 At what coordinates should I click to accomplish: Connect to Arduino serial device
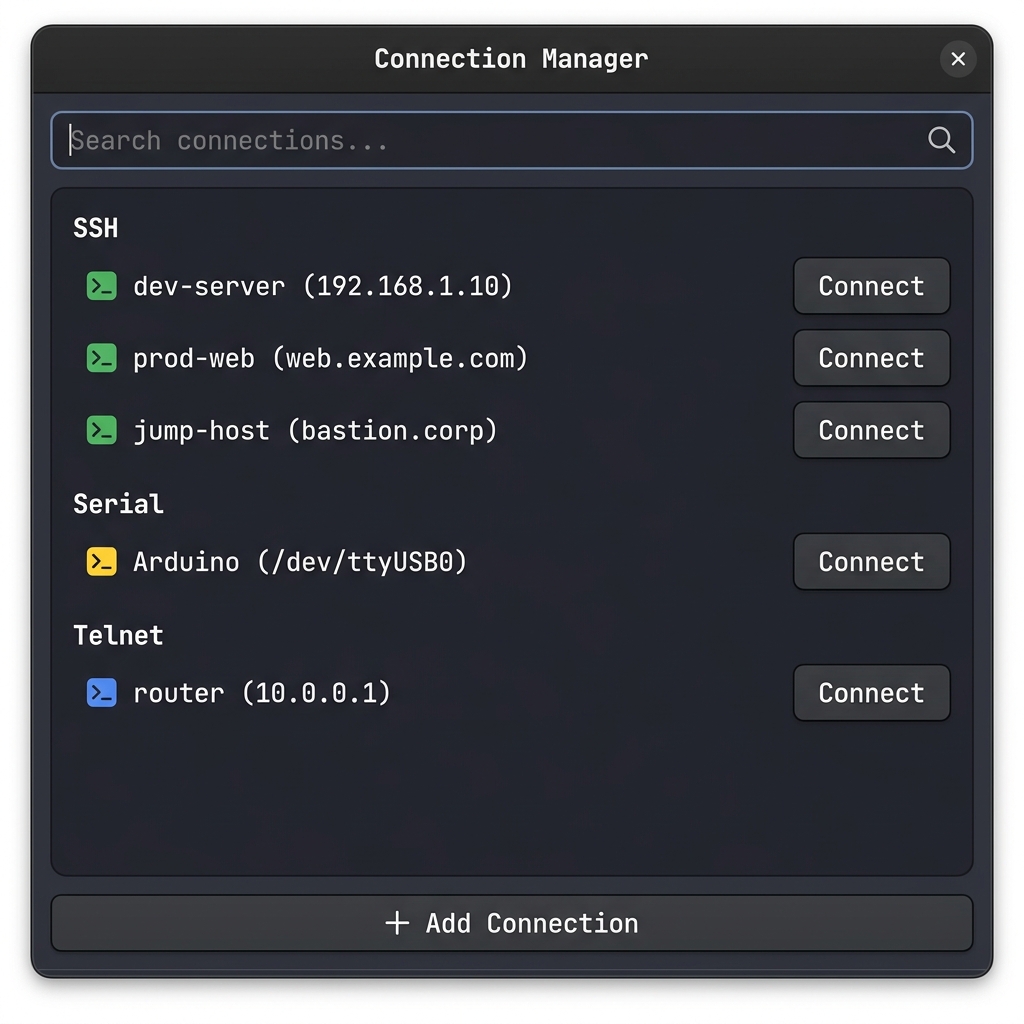coord(871,562)
